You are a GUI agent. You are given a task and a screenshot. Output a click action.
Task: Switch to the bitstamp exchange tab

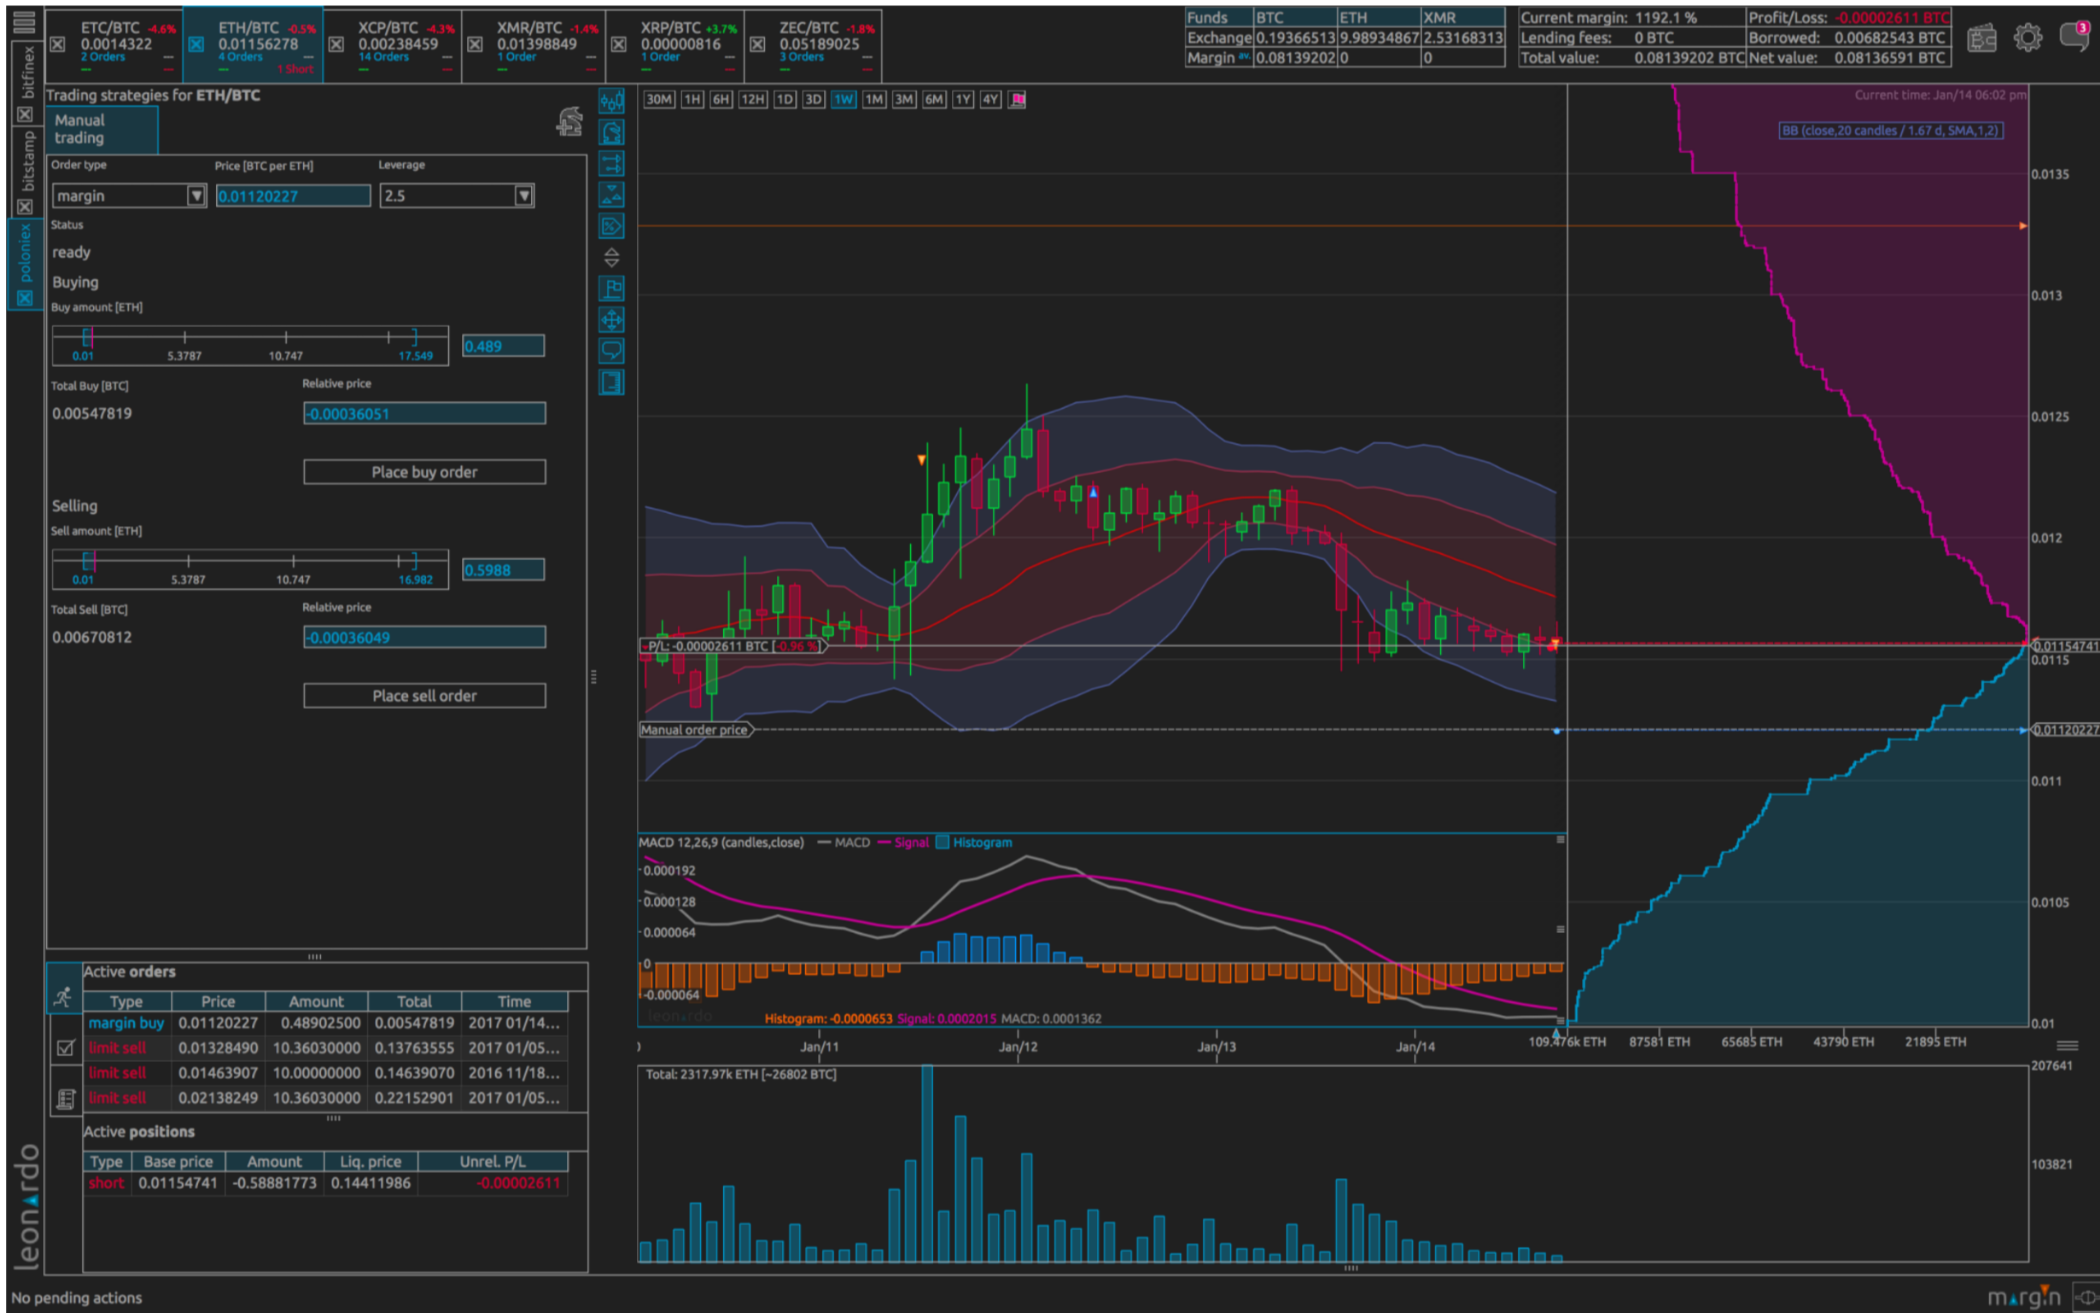click(x=27, y=160)
